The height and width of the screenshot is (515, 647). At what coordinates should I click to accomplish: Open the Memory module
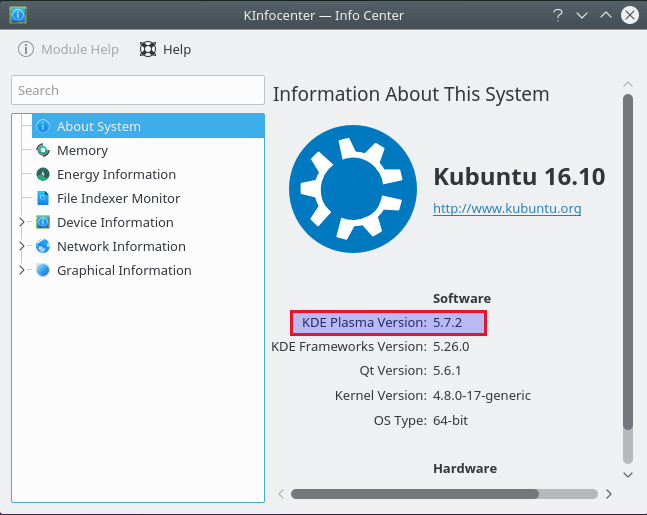83,151
